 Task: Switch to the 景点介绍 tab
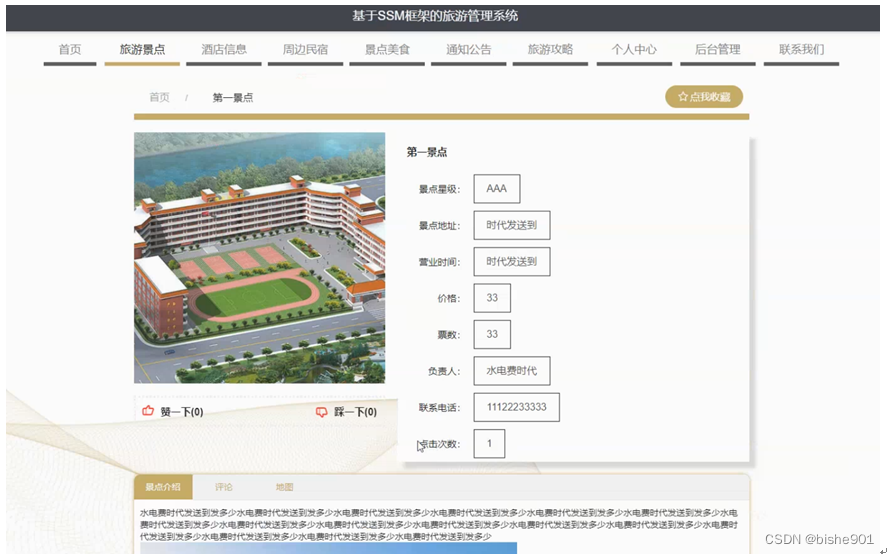click(x=163, y=487)
